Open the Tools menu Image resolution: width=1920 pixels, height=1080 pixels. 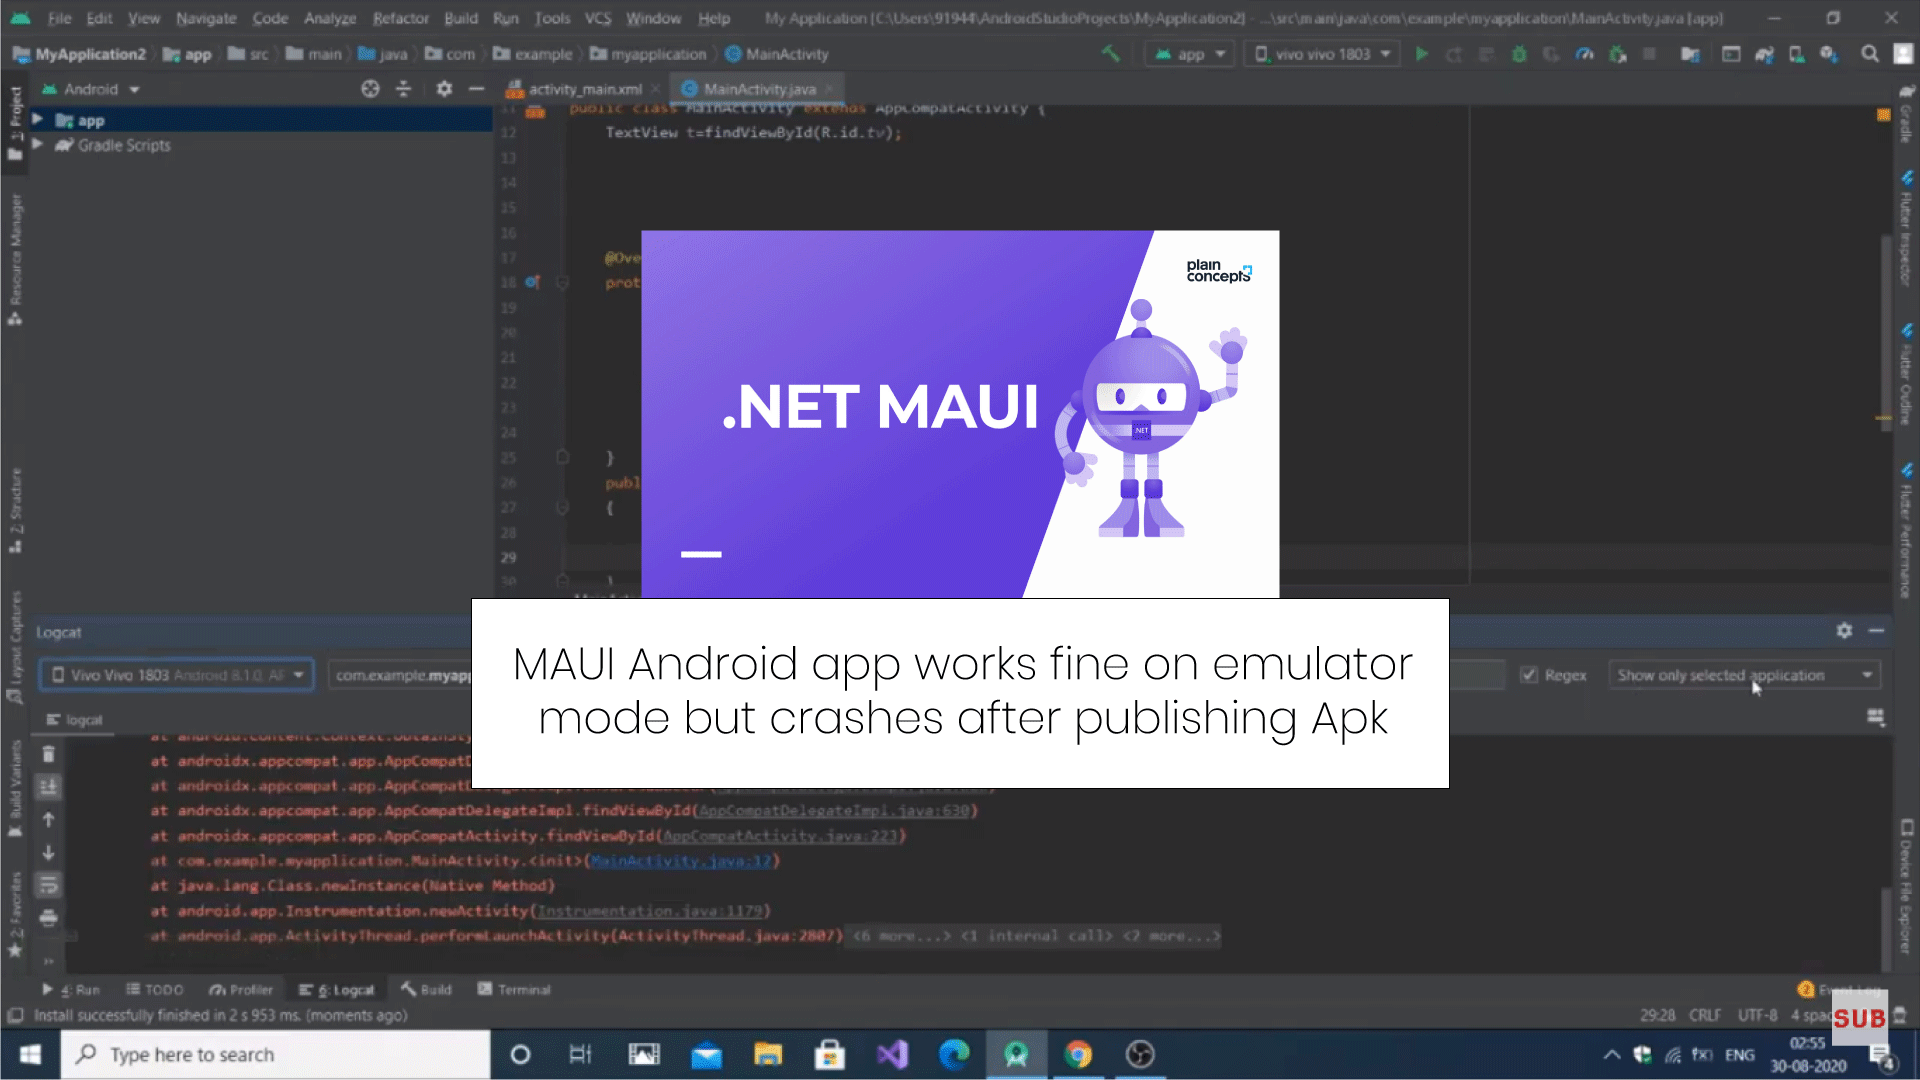pyautogui.click(x=552, y=18)
